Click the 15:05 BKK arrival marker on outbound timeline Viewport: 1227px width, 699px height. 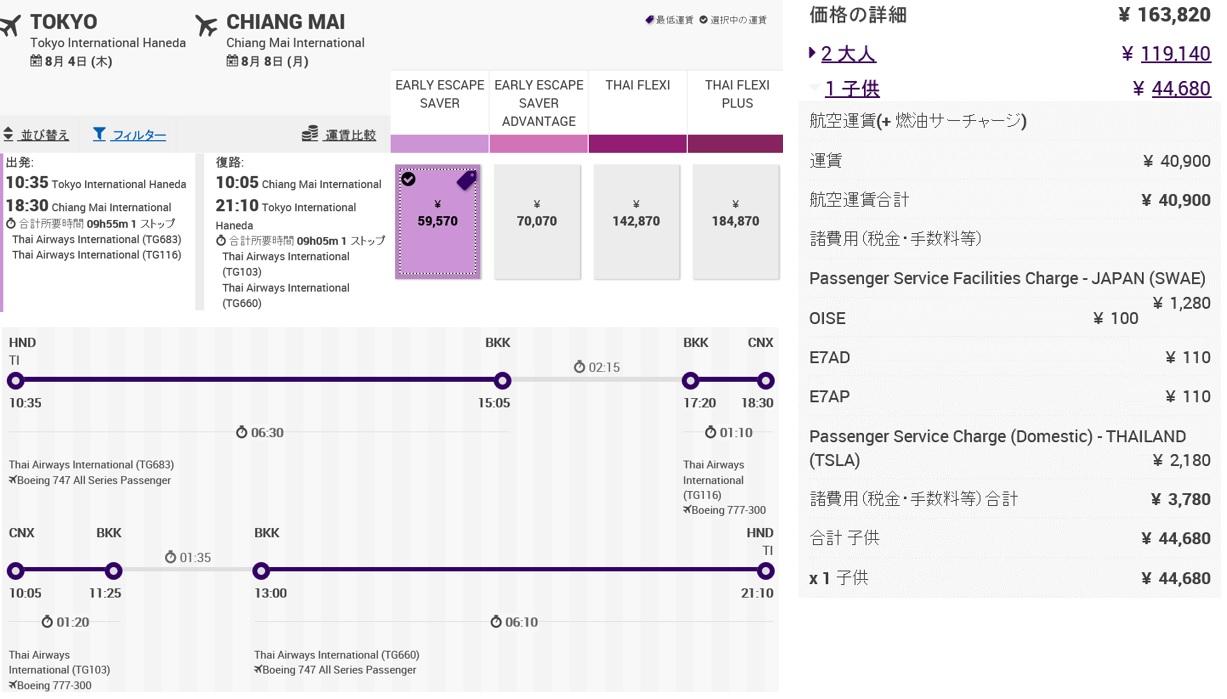click(x=502, y=380)
